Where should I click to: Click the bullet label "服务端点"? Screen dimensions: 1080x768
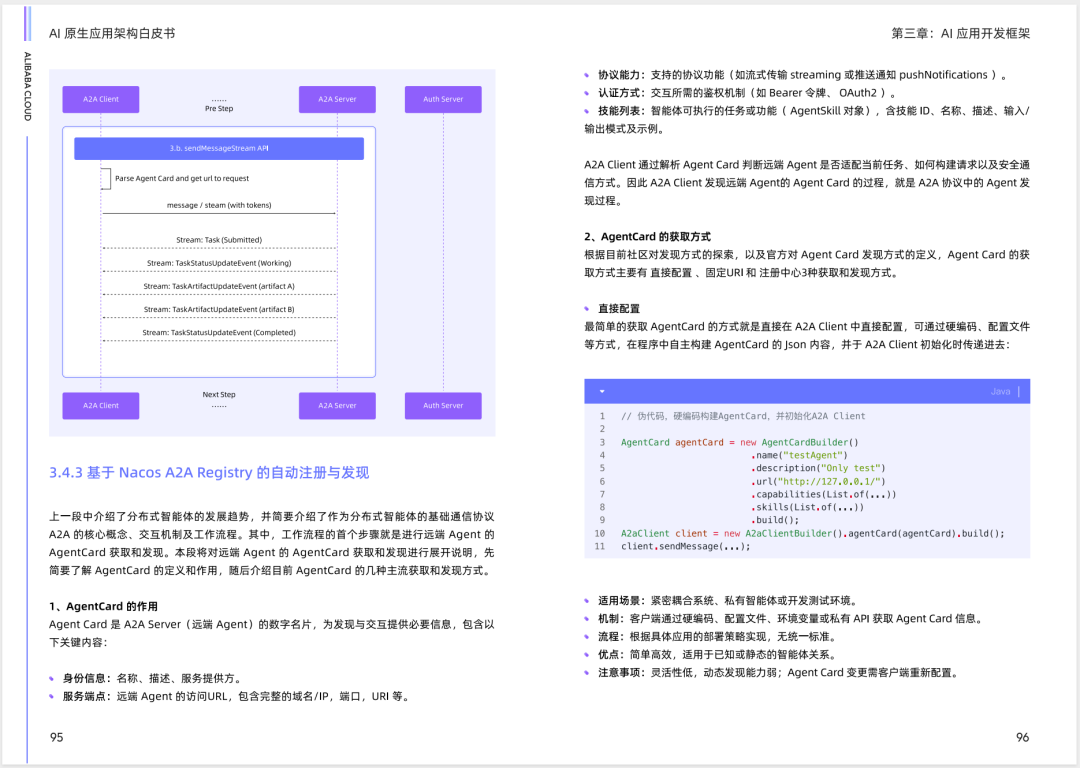tap(83, 696)
